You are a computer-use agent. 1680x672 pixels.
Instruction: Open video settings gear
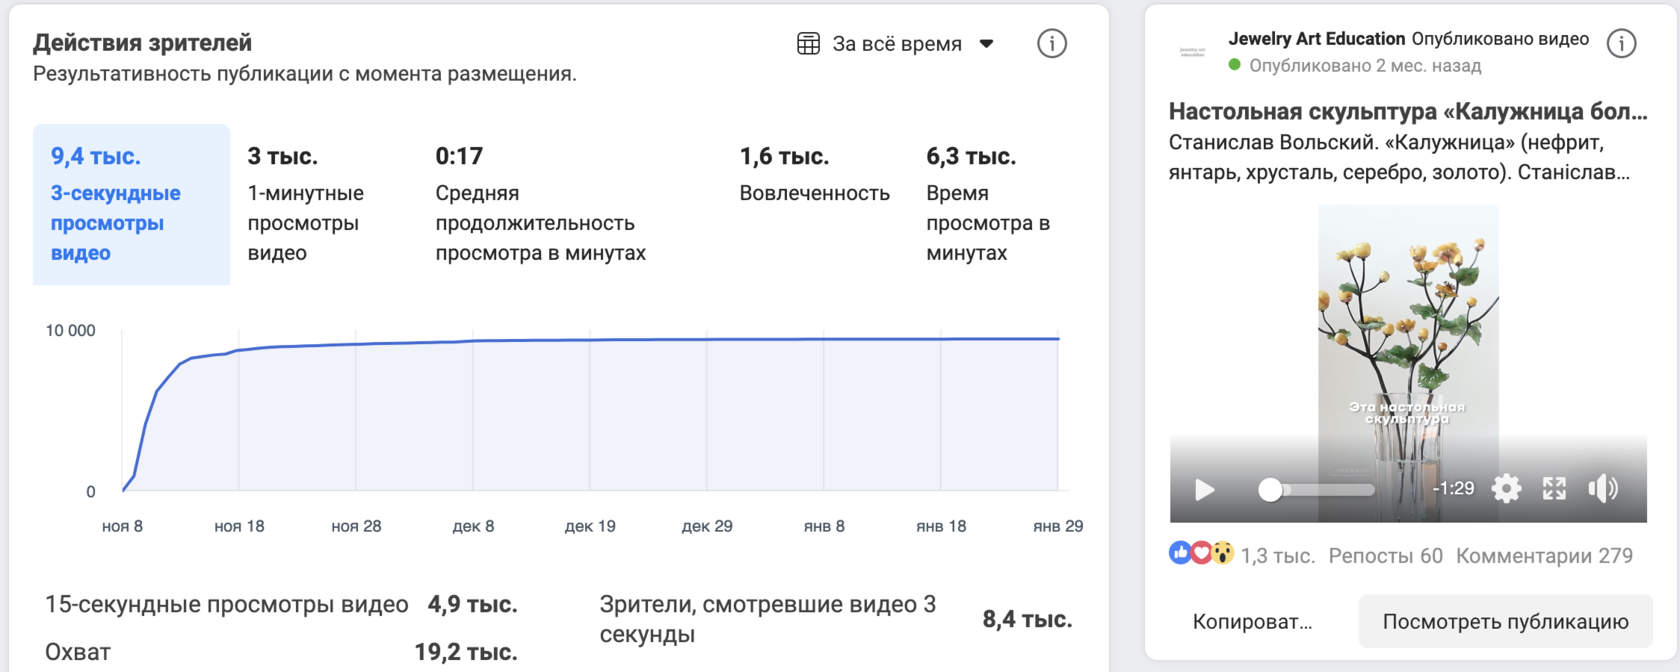point(1506,489)
